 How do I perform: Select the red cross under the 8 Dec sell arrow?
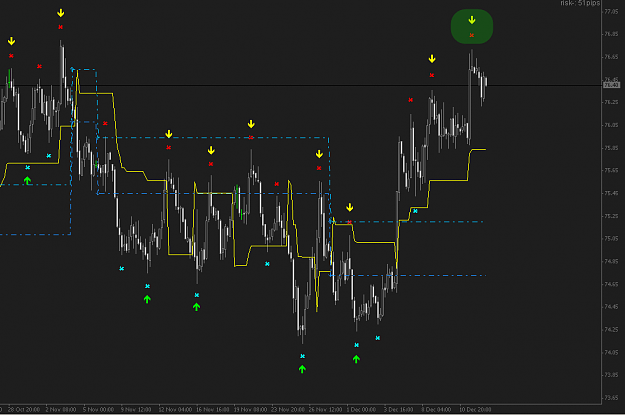click(x=432, y=75)
